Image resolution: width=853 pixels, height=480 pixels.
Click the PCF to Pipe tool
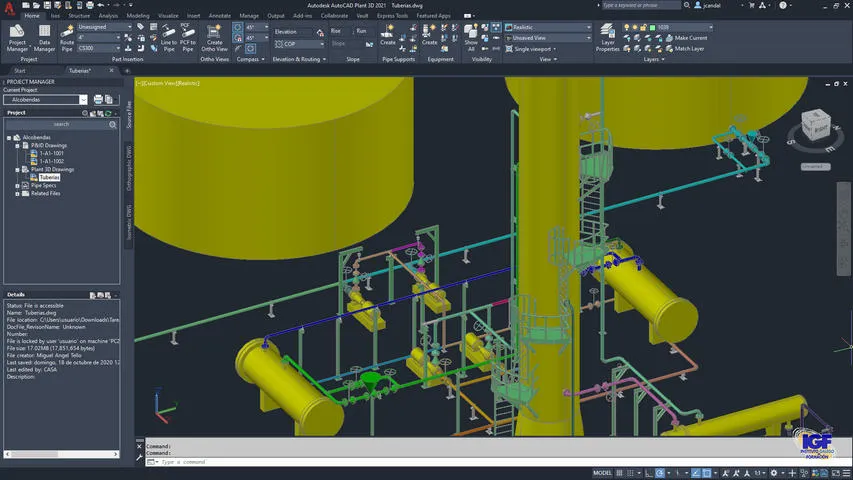pyautogui.click(x=188, y=38)
